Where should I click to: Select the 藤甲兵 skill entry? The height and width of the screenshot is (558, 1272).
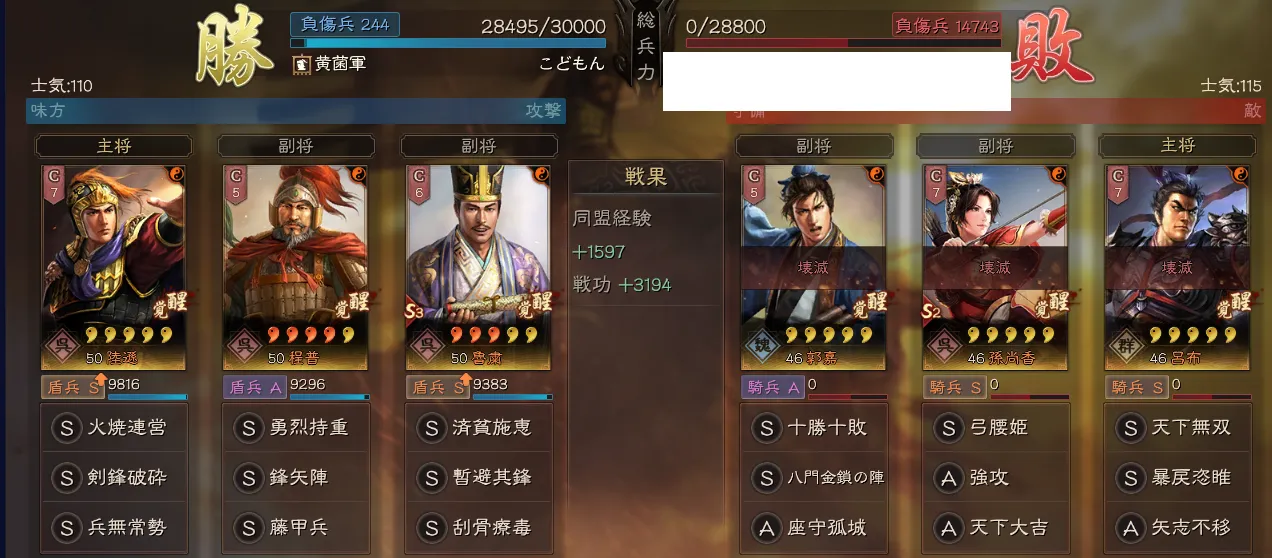(x=296, y=527)
